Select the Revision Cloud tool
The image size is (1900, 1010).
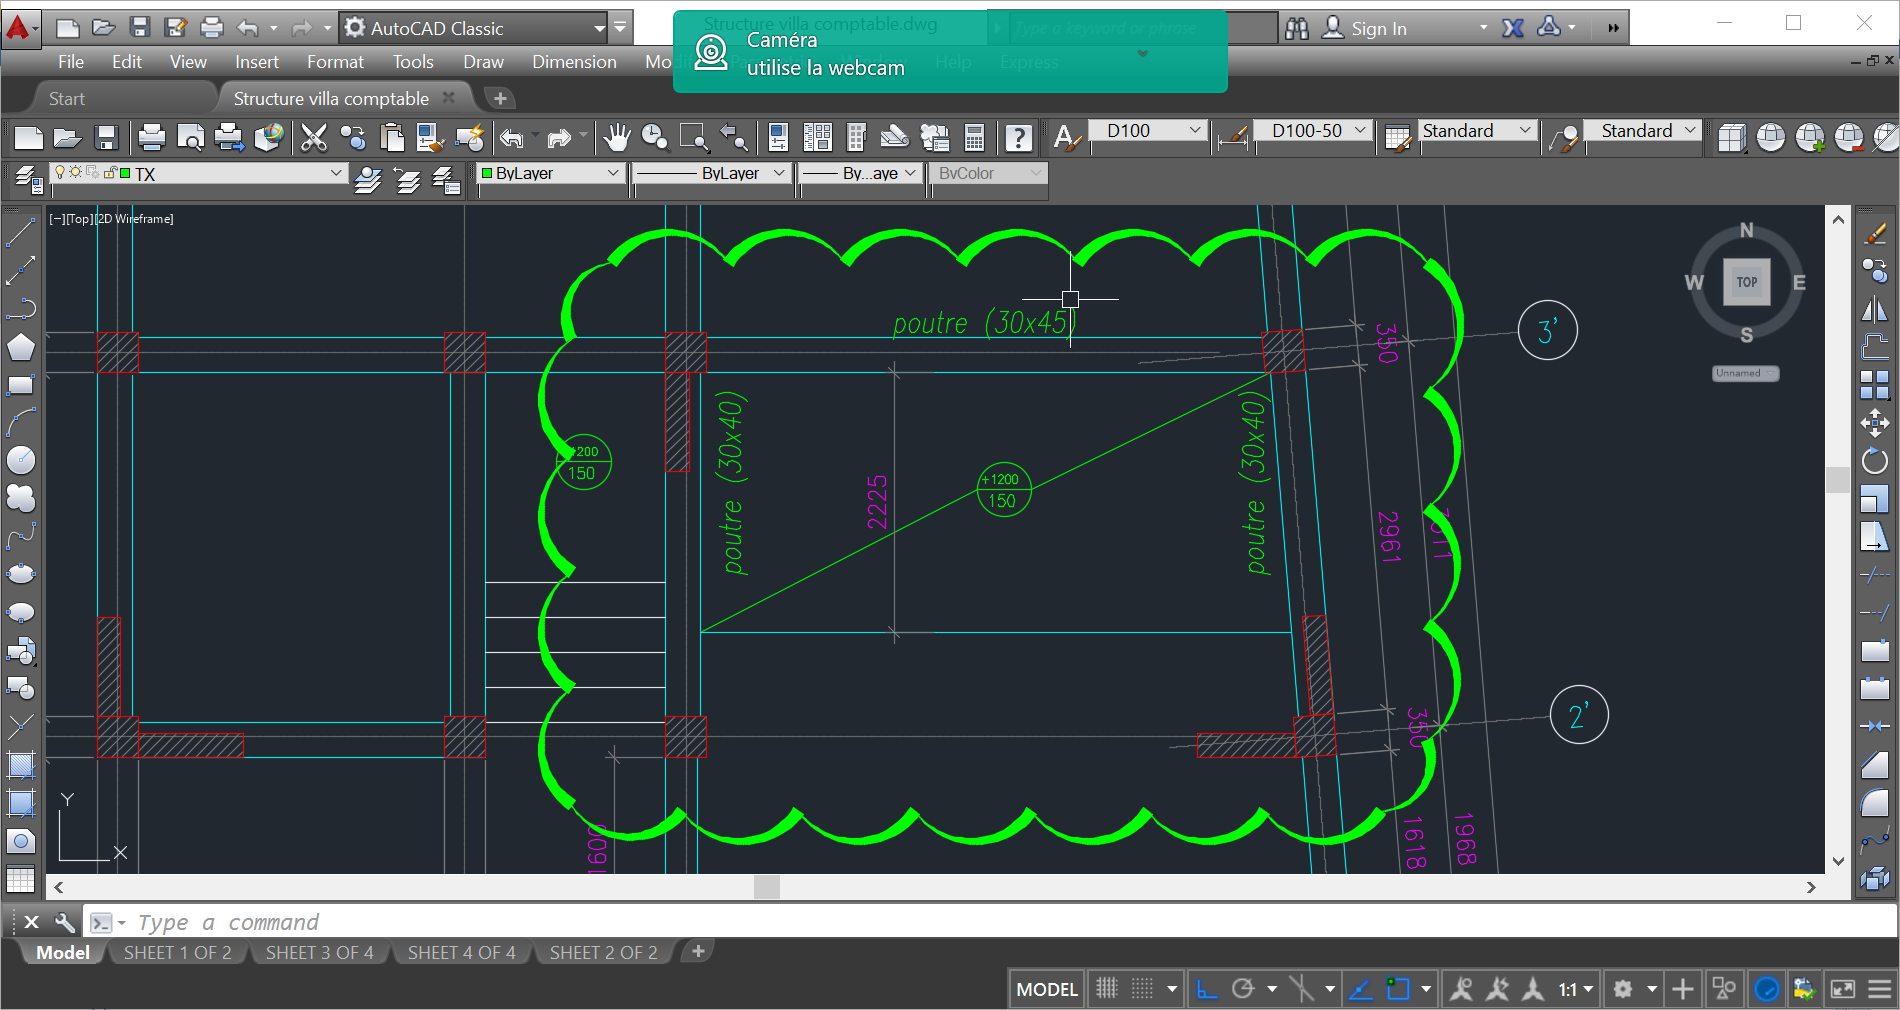coord(21,498)
